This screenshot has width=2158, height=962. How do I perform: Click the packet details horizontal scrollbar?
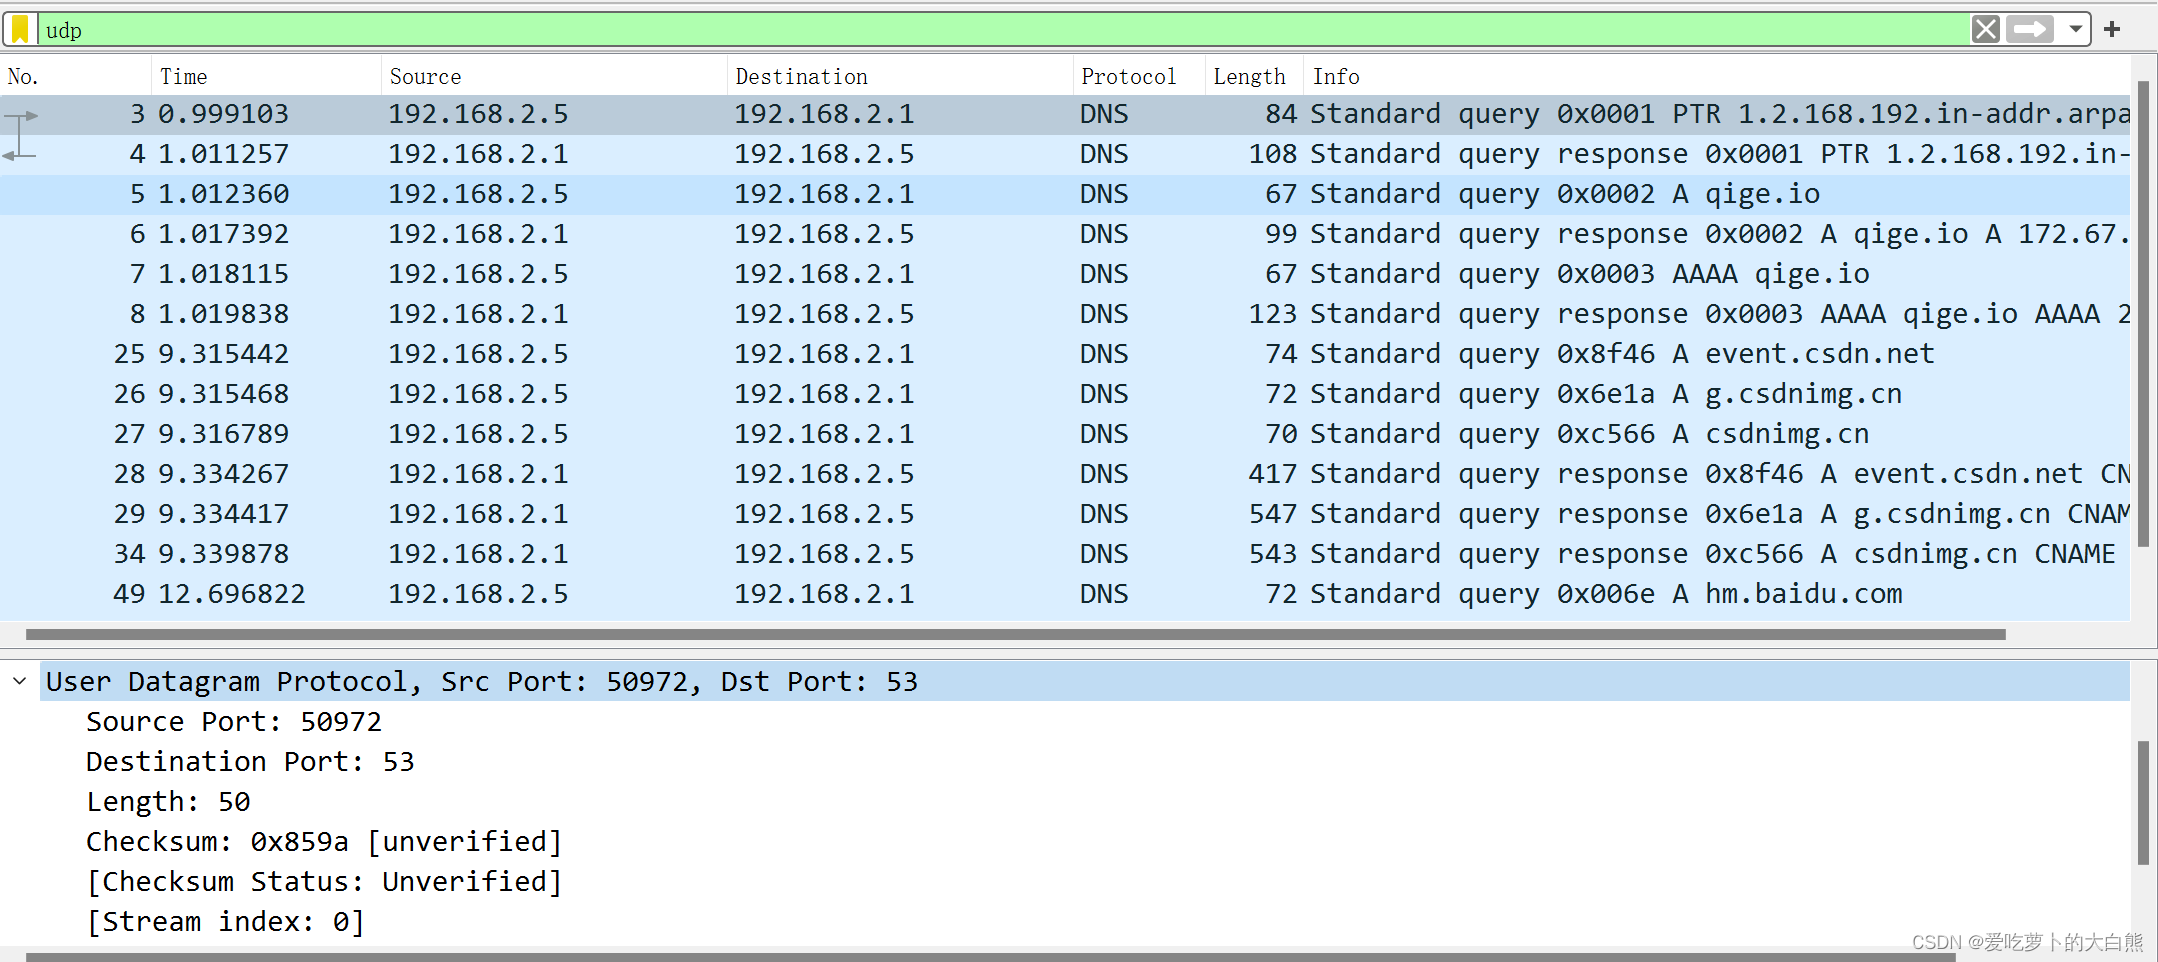pos(990,957)
